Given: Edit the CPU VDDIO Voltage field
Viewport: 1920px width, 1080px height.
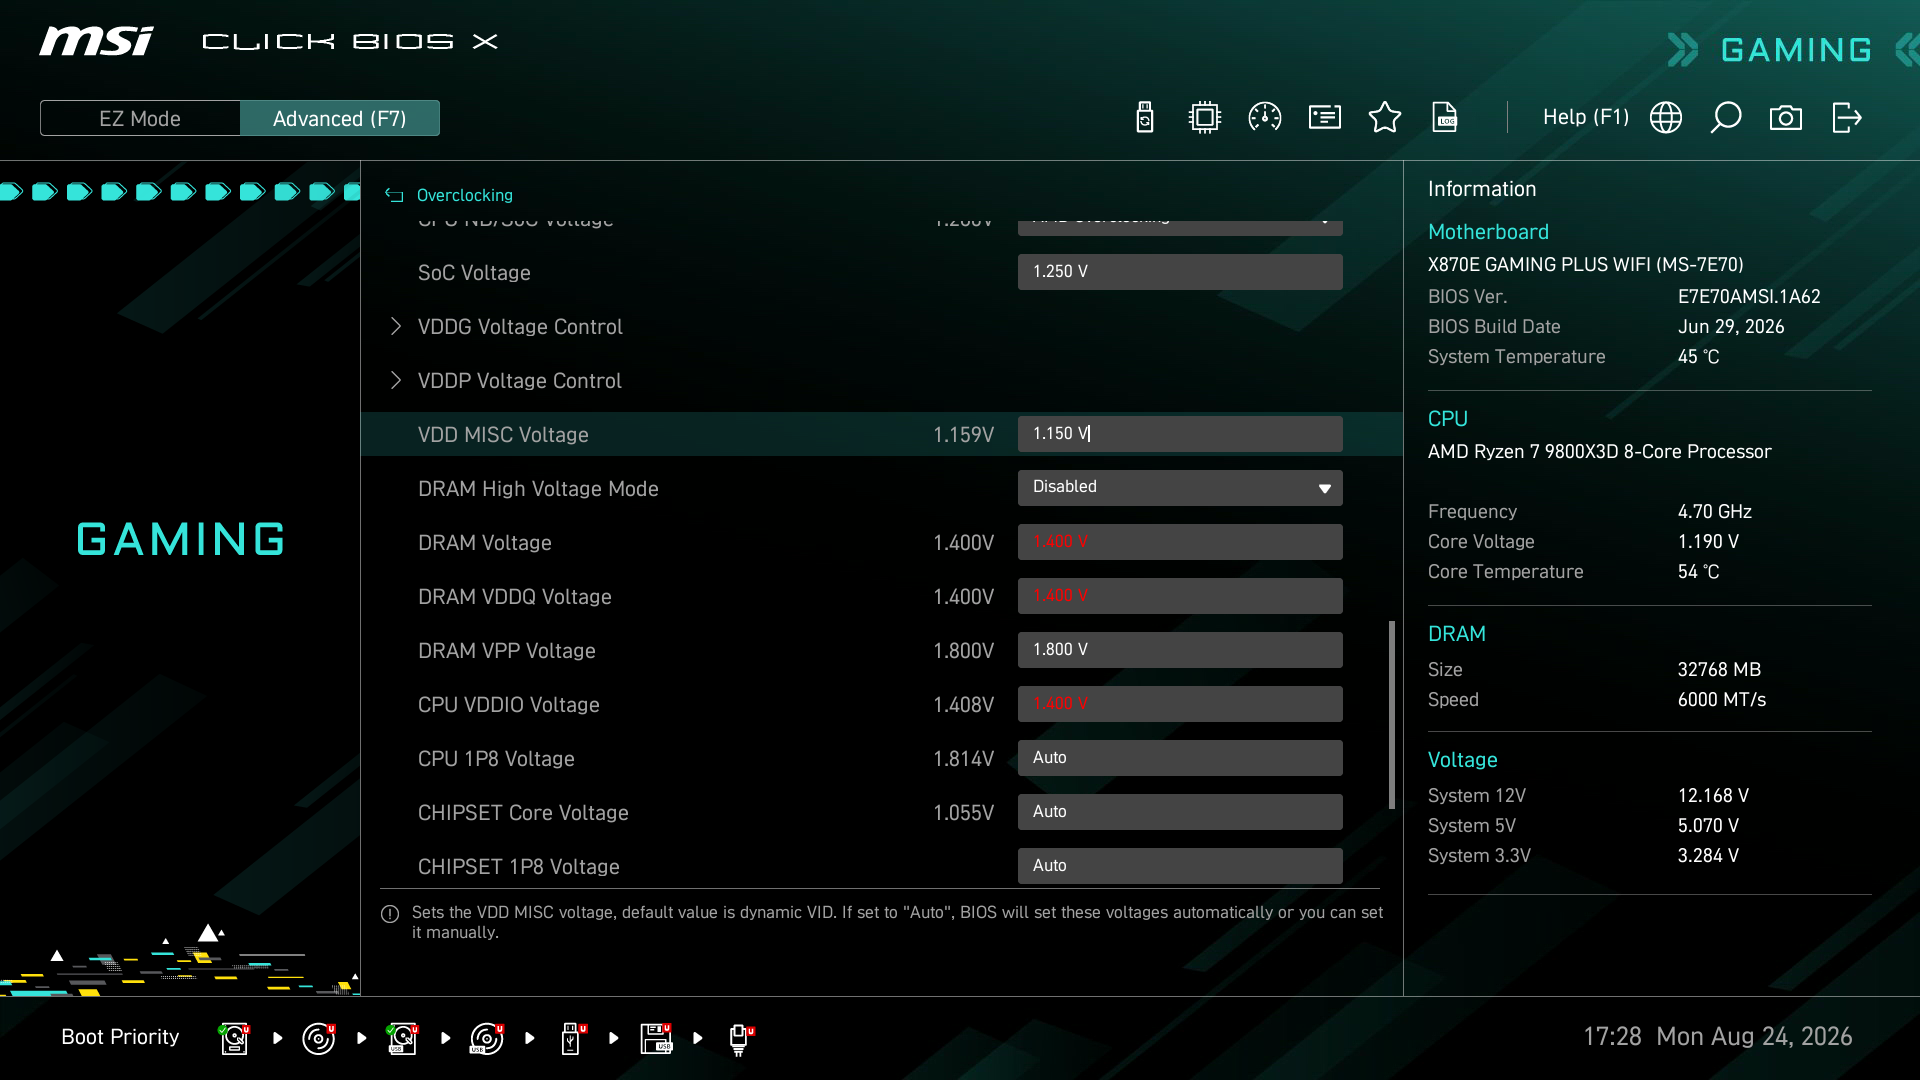Looking at the screenshot, I should click(x=1180, y=704).
